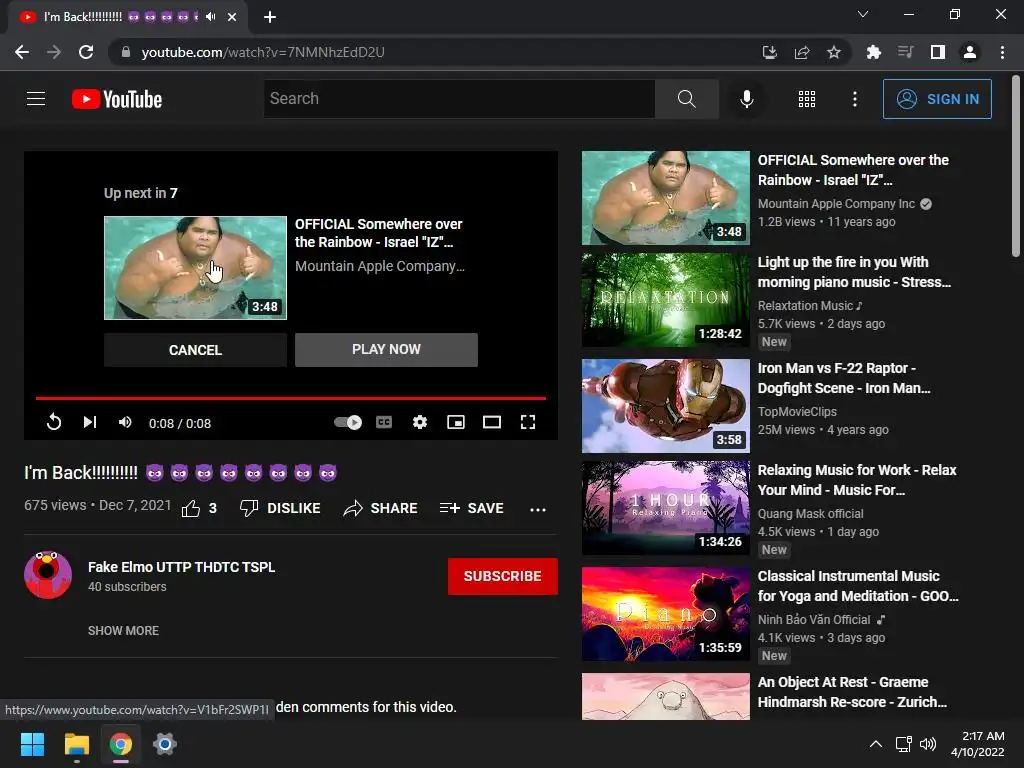Viewport: 1024px width, 768px height.
Task: Focus the YouTube search field
Action: pos(459,99)
